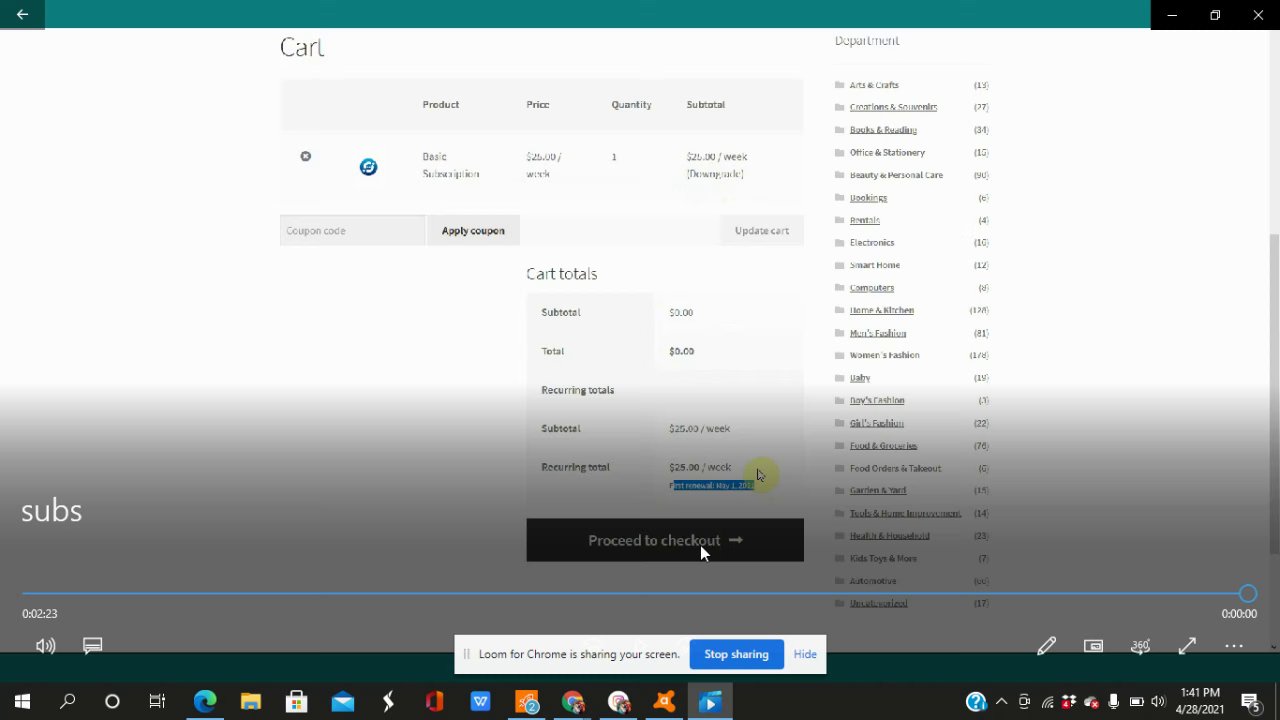The width and height of the screenshot is (1280, 720).
Task: Open the taskbar clock and calendar
Action: pos(1200,701)
